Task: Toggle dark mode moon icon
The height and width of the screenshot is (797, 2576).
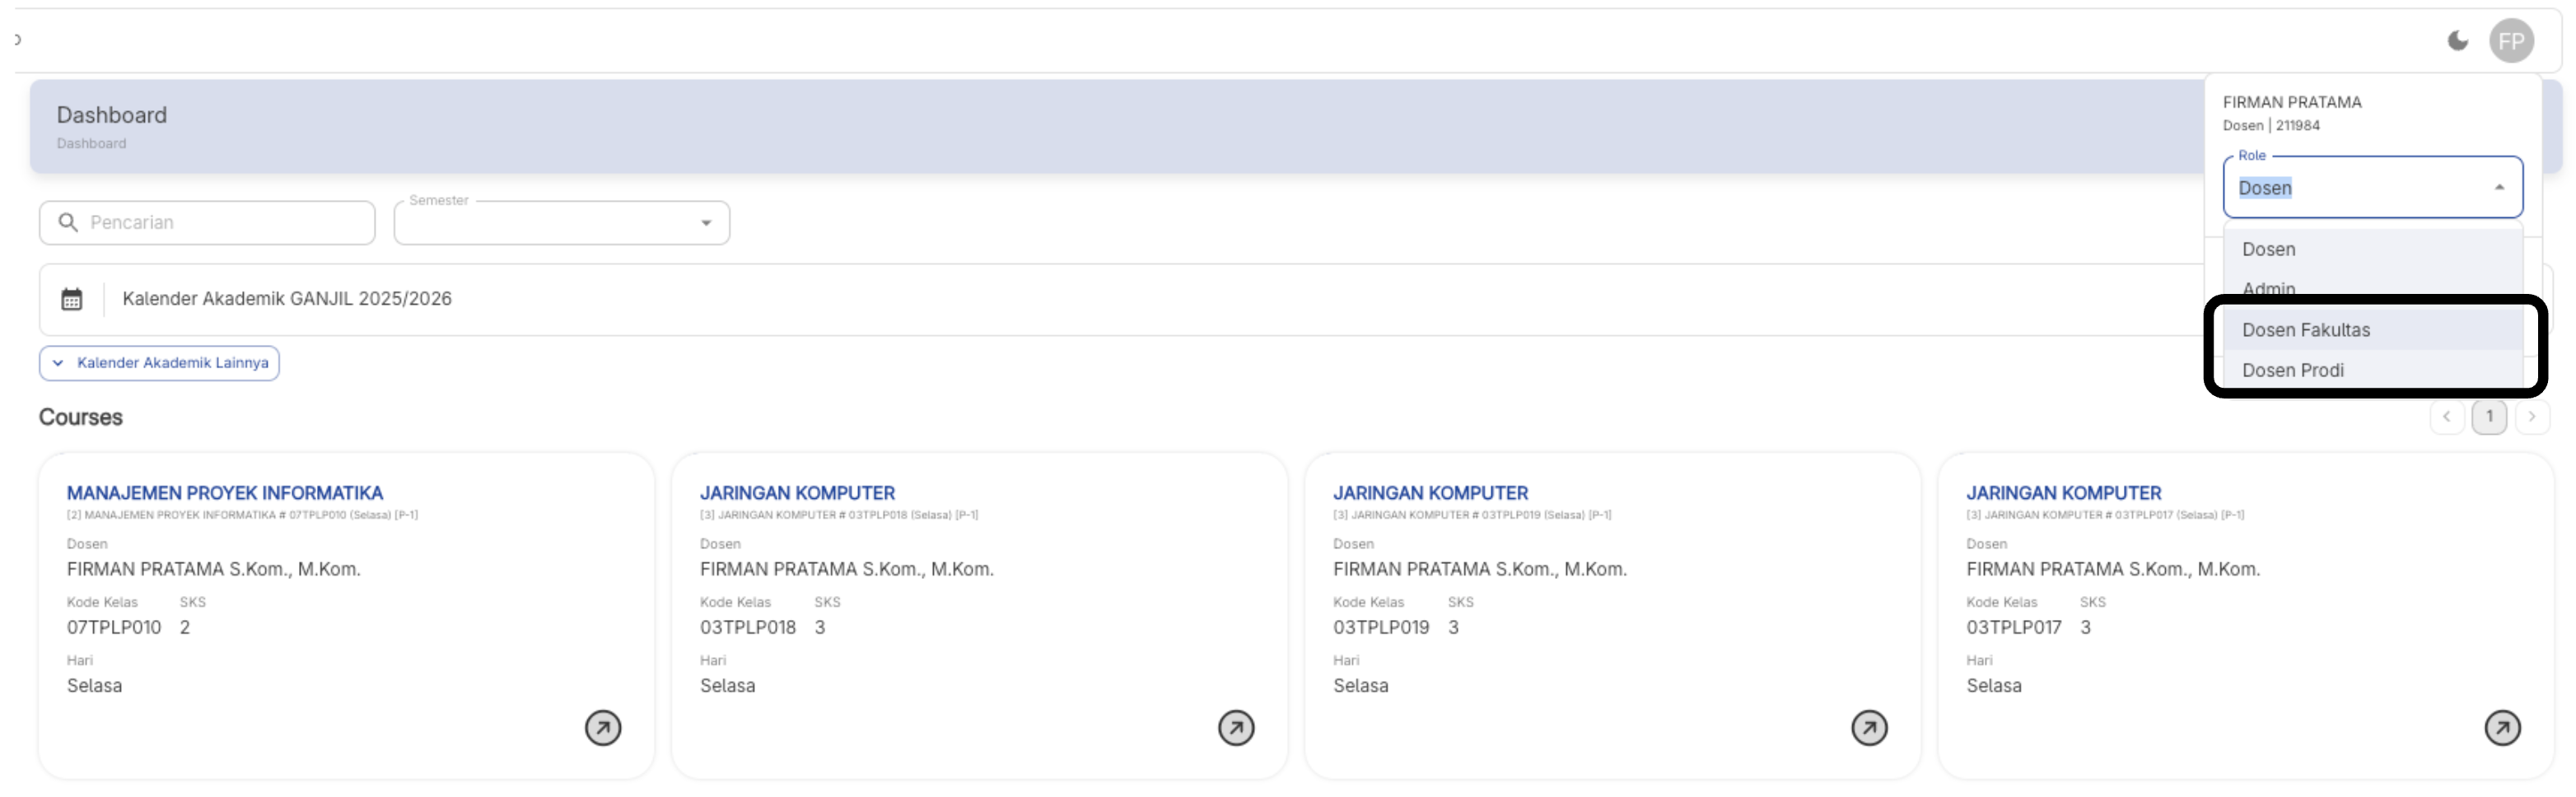Action: coord(2457,41)
